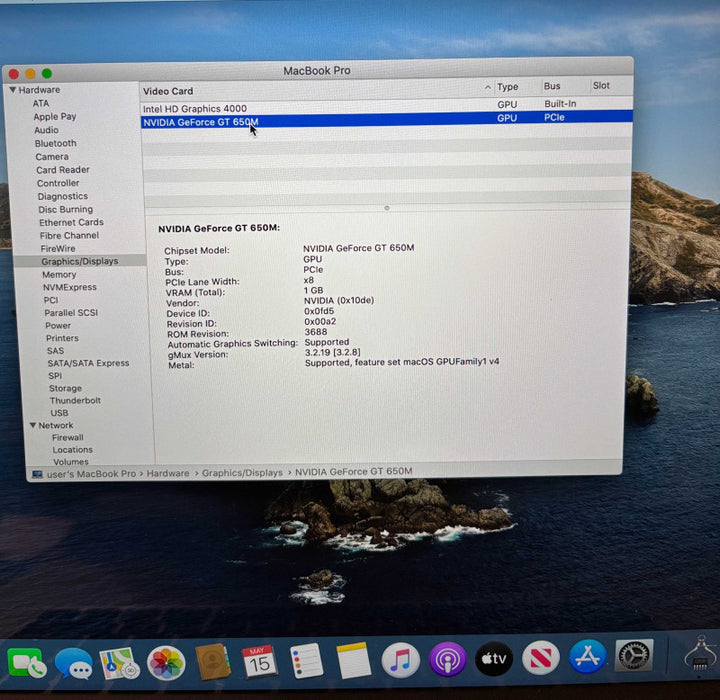720x700 pixels.
Task: Select Apple Pay in the sidebar
Action: click(55, 117)
